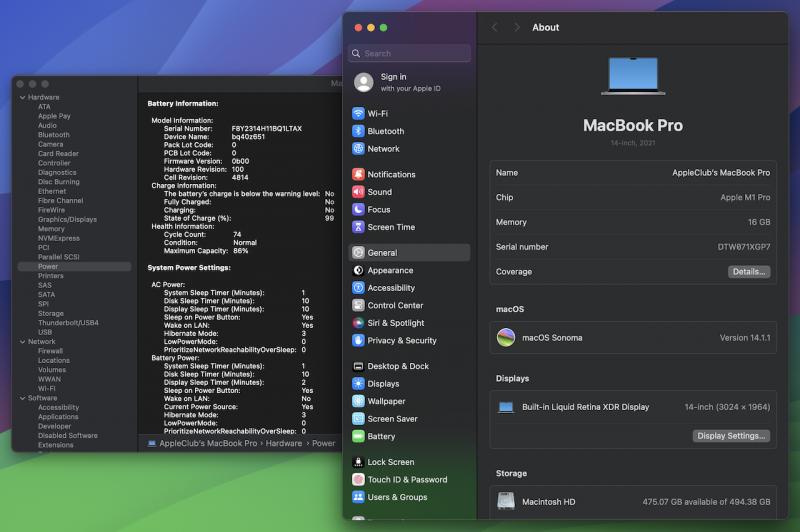The width and height of the screenshot is (800, 532).
Task: Open Accessibility icon in sidebar
Action: 358,288
